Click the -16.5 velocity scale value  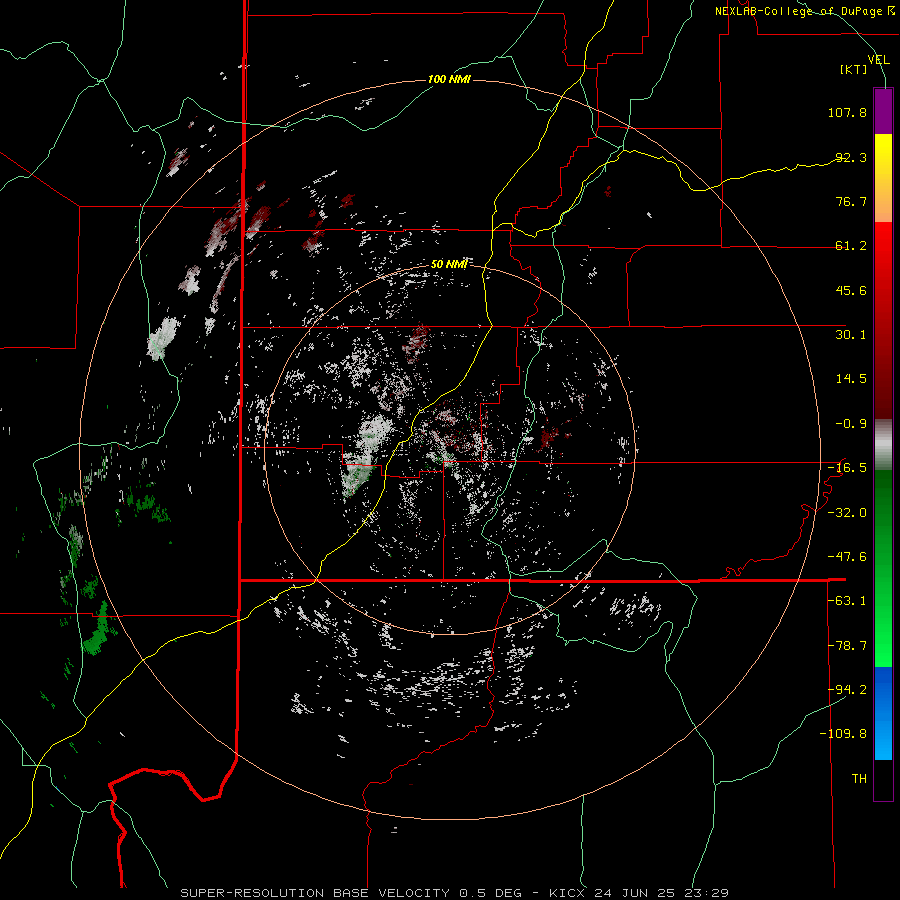click(847, 468)
